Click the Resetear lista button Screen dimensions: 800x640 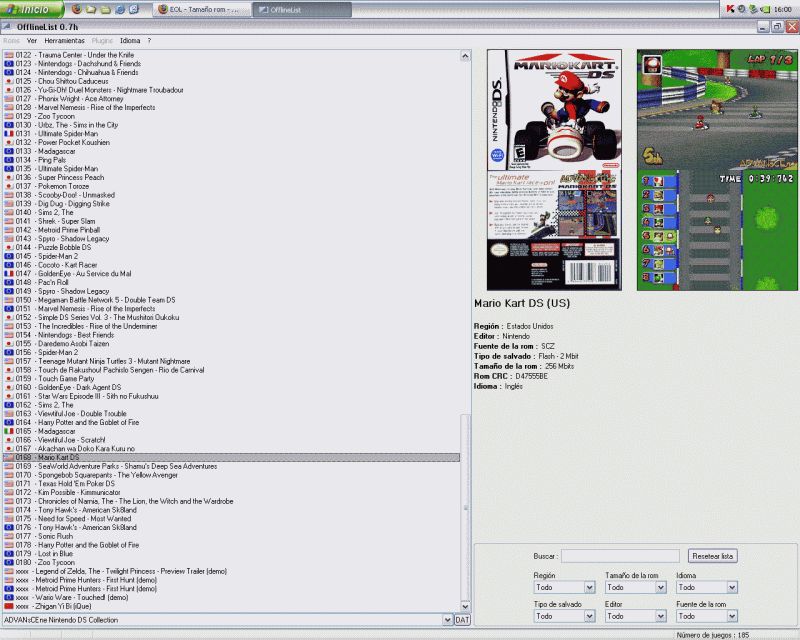click(x=713, y=556)
